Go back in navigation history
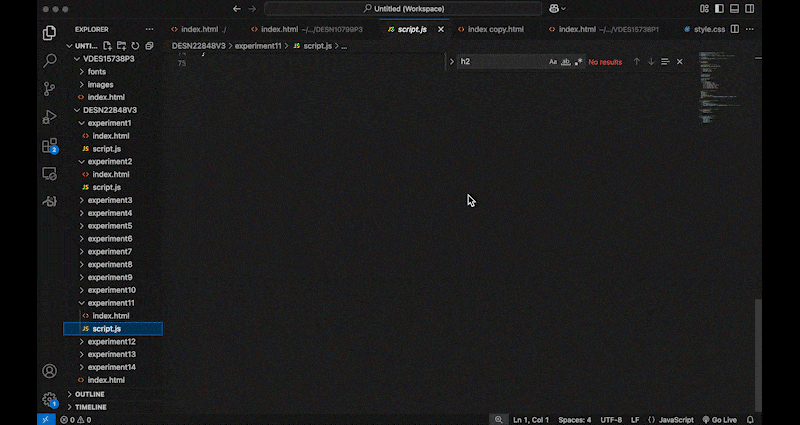Viewport: 800px width, 425px height. (x=237, y=9)
